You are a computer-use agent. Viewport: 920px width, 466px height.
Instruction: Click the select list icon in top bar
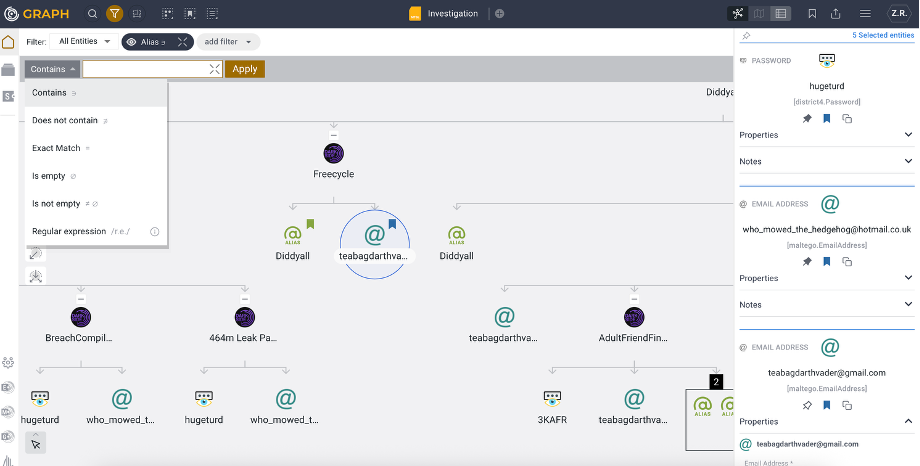pyautogui.click(x=212, y=13)
